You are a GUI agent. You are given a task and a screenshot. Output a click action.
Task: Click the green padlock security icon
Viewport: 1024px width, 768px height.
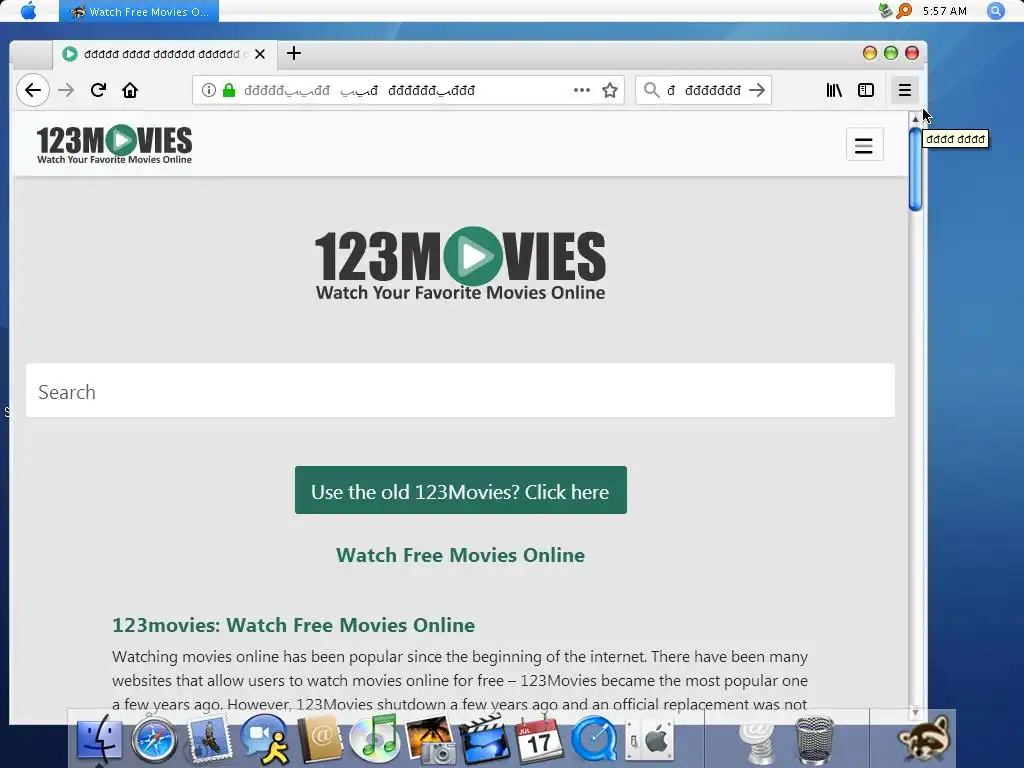point(229,90)
